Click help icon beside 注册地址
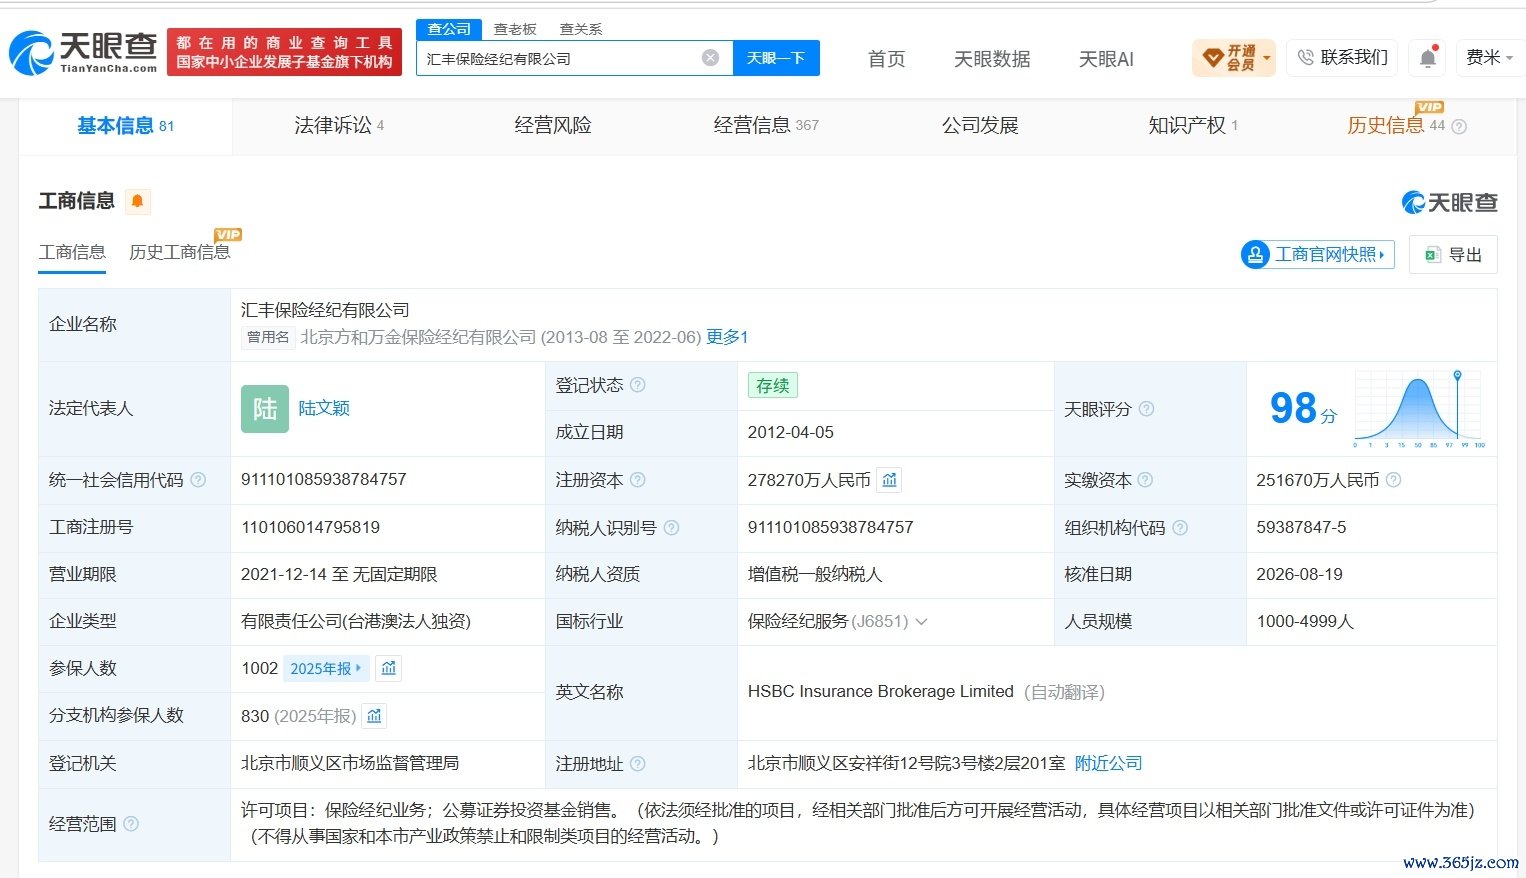Screen dimensions: 1526x878 [638, 764]
